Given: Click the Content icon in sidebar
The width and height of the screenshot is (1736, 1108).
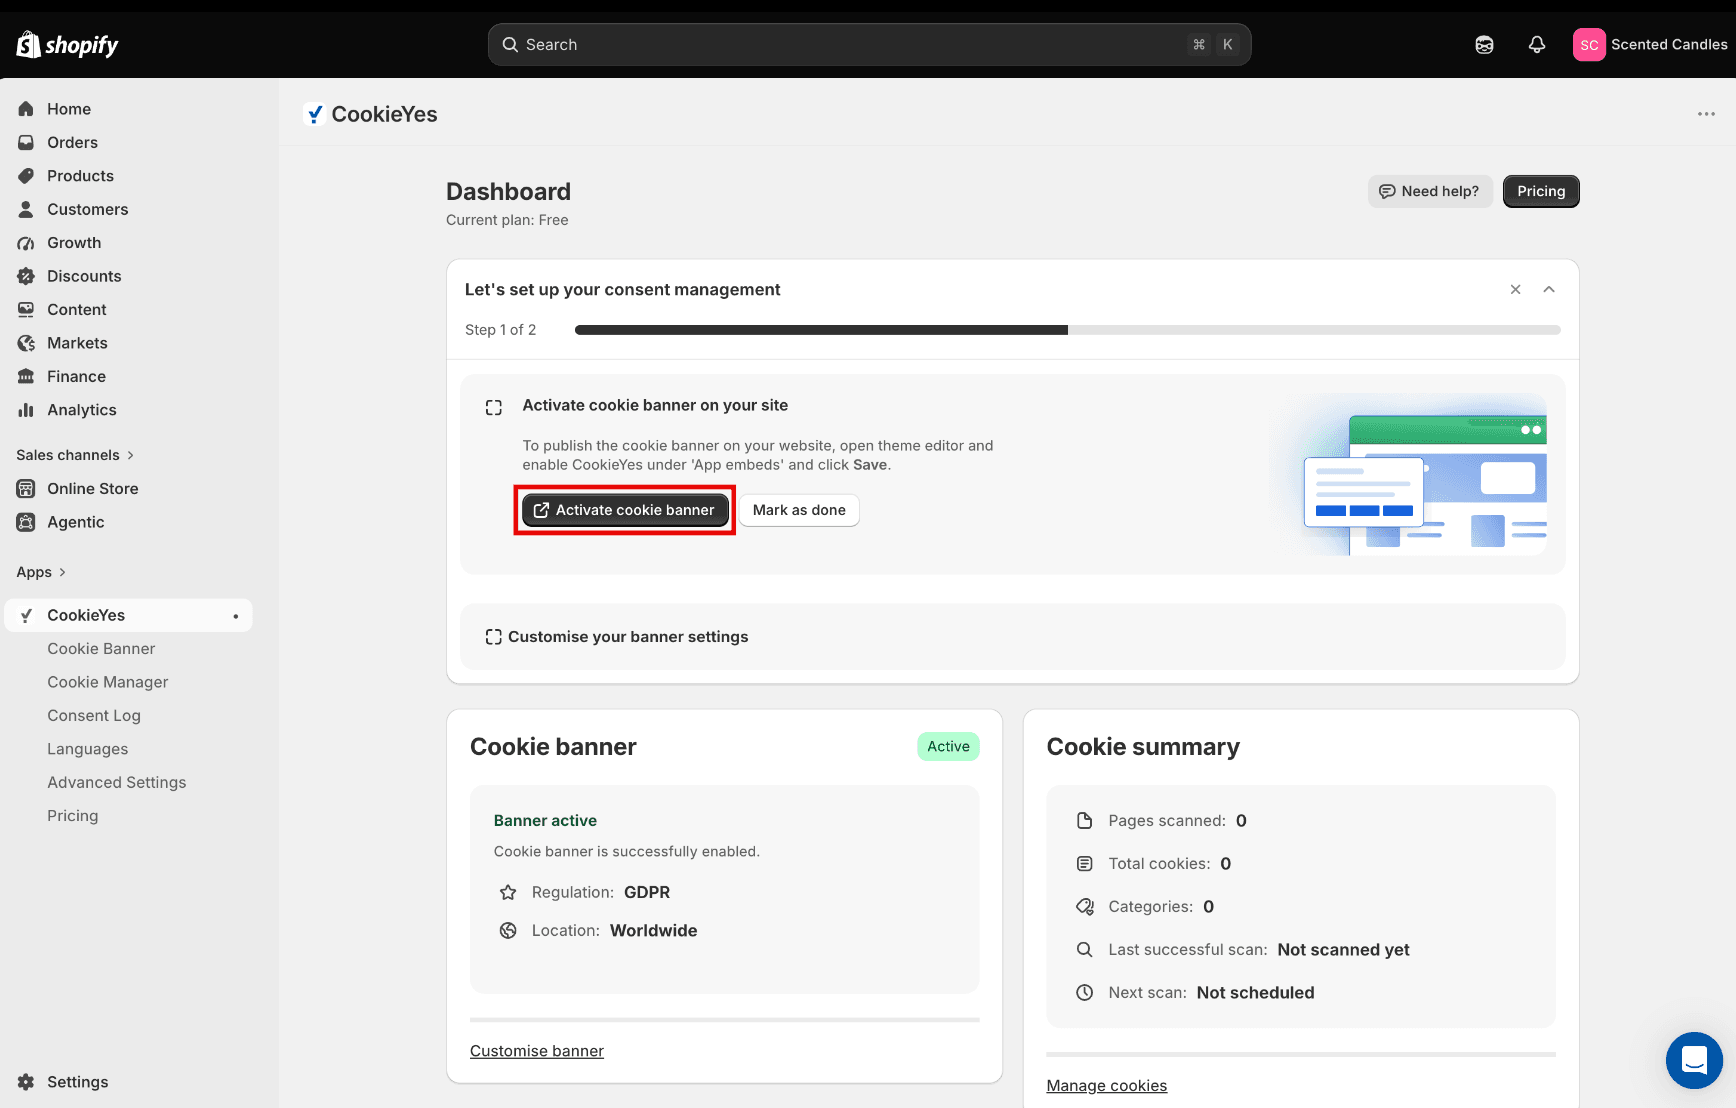Looking at the screenshot, I should coord(26,310).
